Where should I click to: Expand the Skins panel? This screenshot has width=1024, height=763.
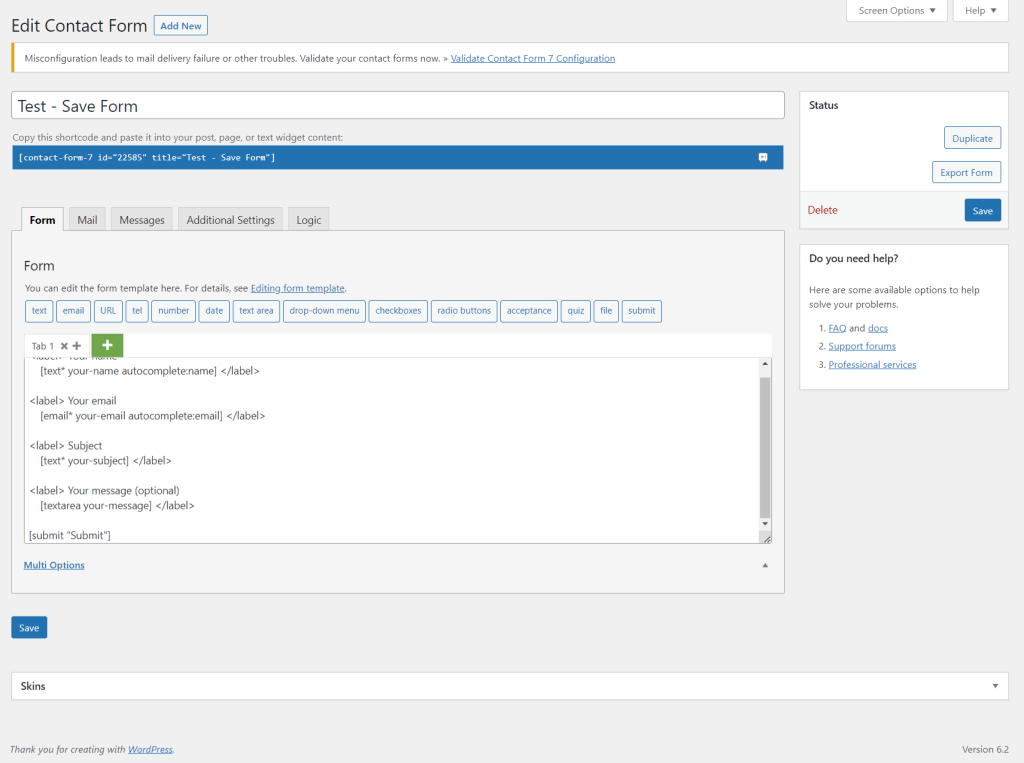tap(994, 686)
